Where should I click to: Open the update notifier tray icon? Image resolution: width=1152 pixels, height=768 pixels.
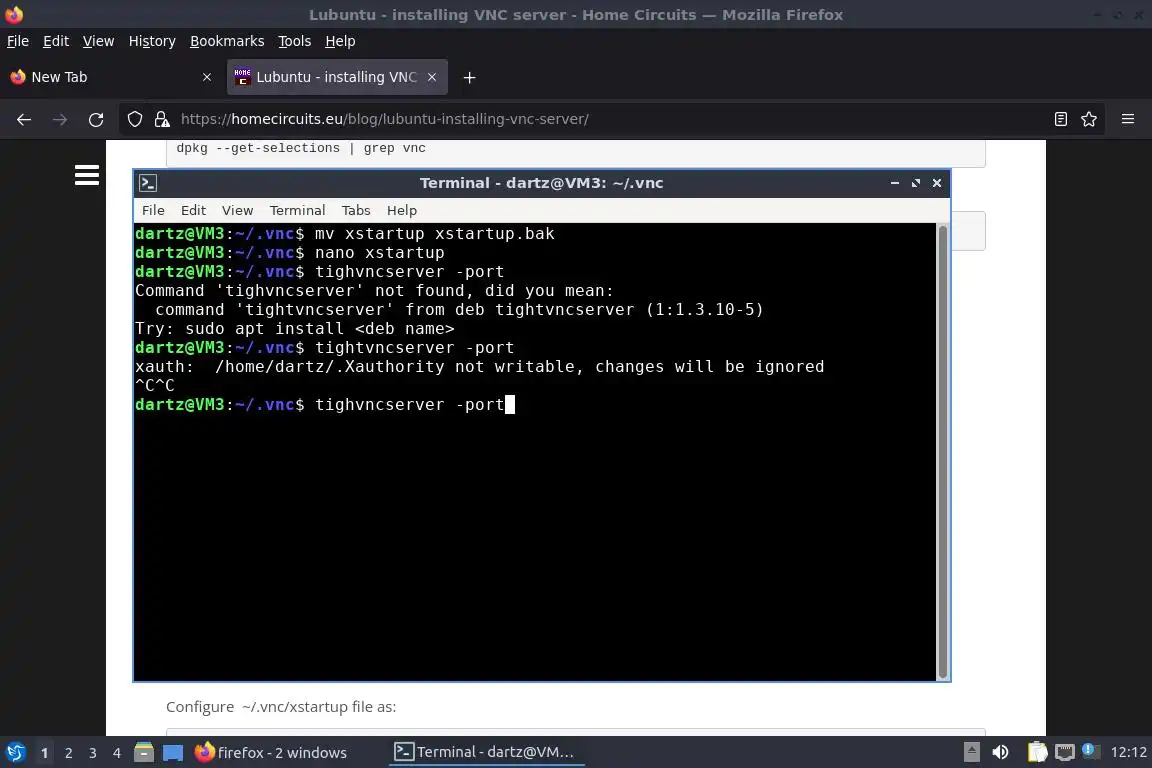coord(1091,751)
